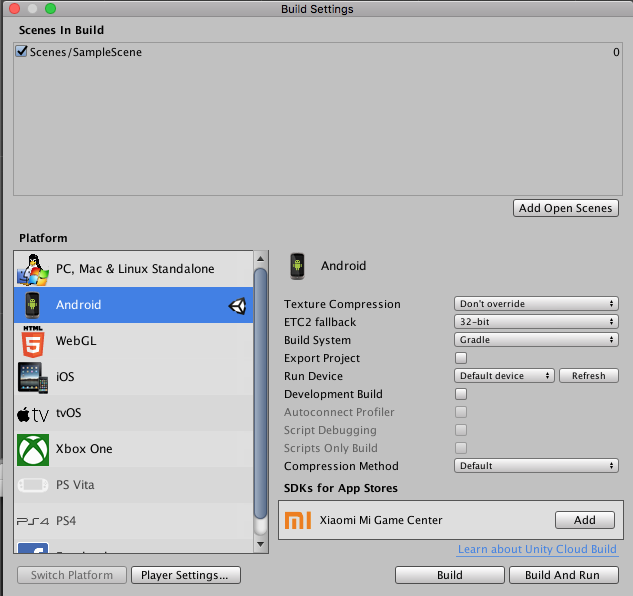The image size is (633, 596).
Task: Click the platform list scroll down arrow
Action: (x=260, y=544)
